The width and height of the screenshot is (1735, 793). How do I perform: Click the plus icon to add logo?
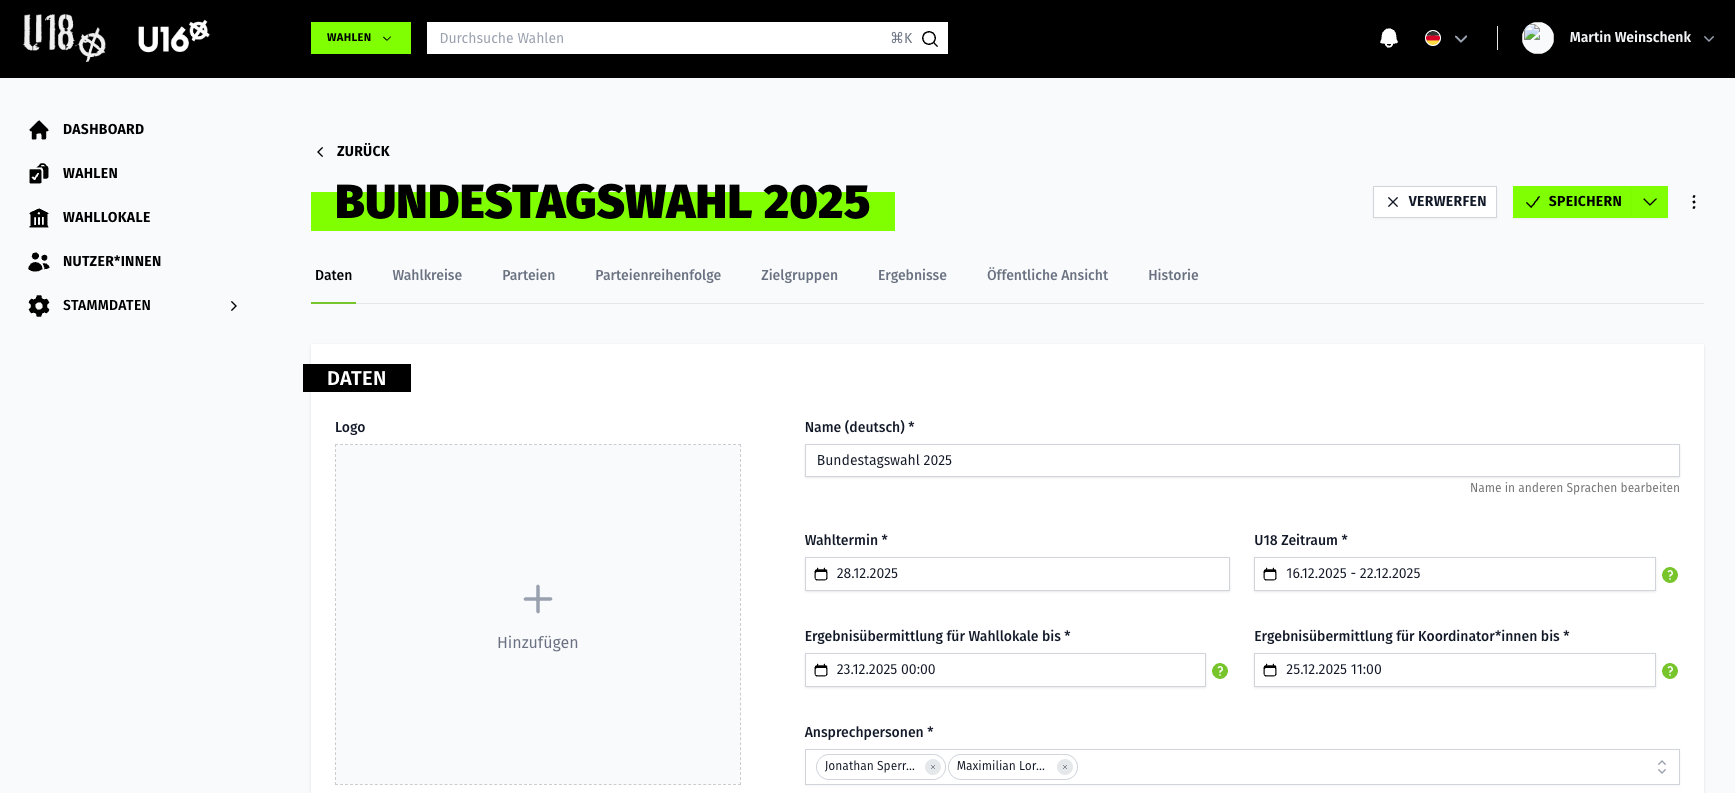pyautogui.click(x=538, y=599)
